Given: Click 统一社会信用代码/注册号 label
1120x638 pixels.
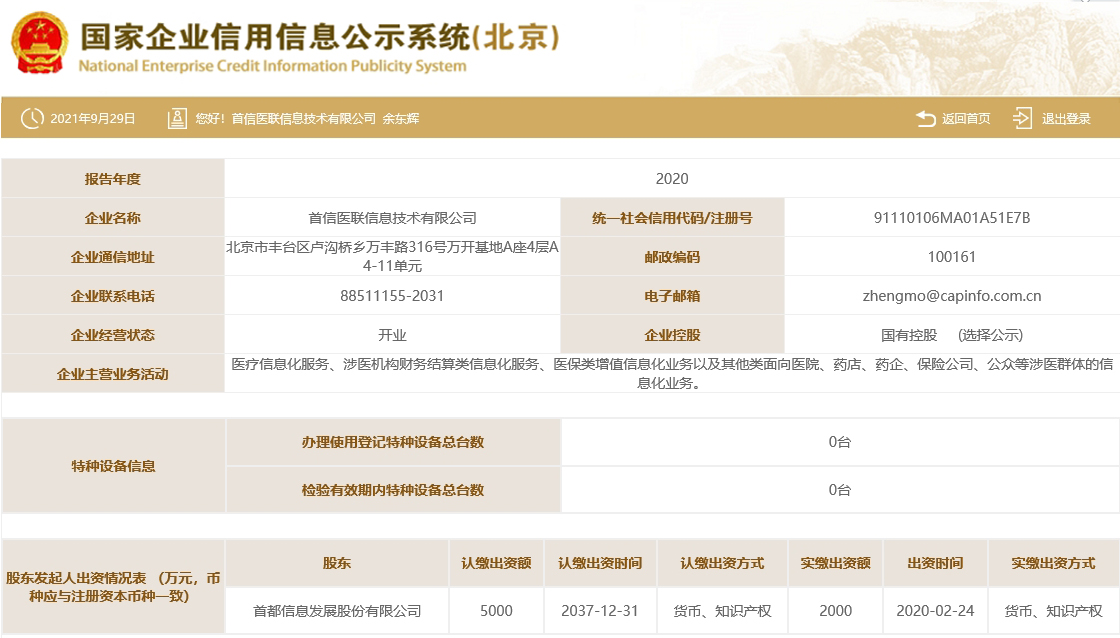Looking at the screenshot, I should pyautogui.click(x=672, y=218).
